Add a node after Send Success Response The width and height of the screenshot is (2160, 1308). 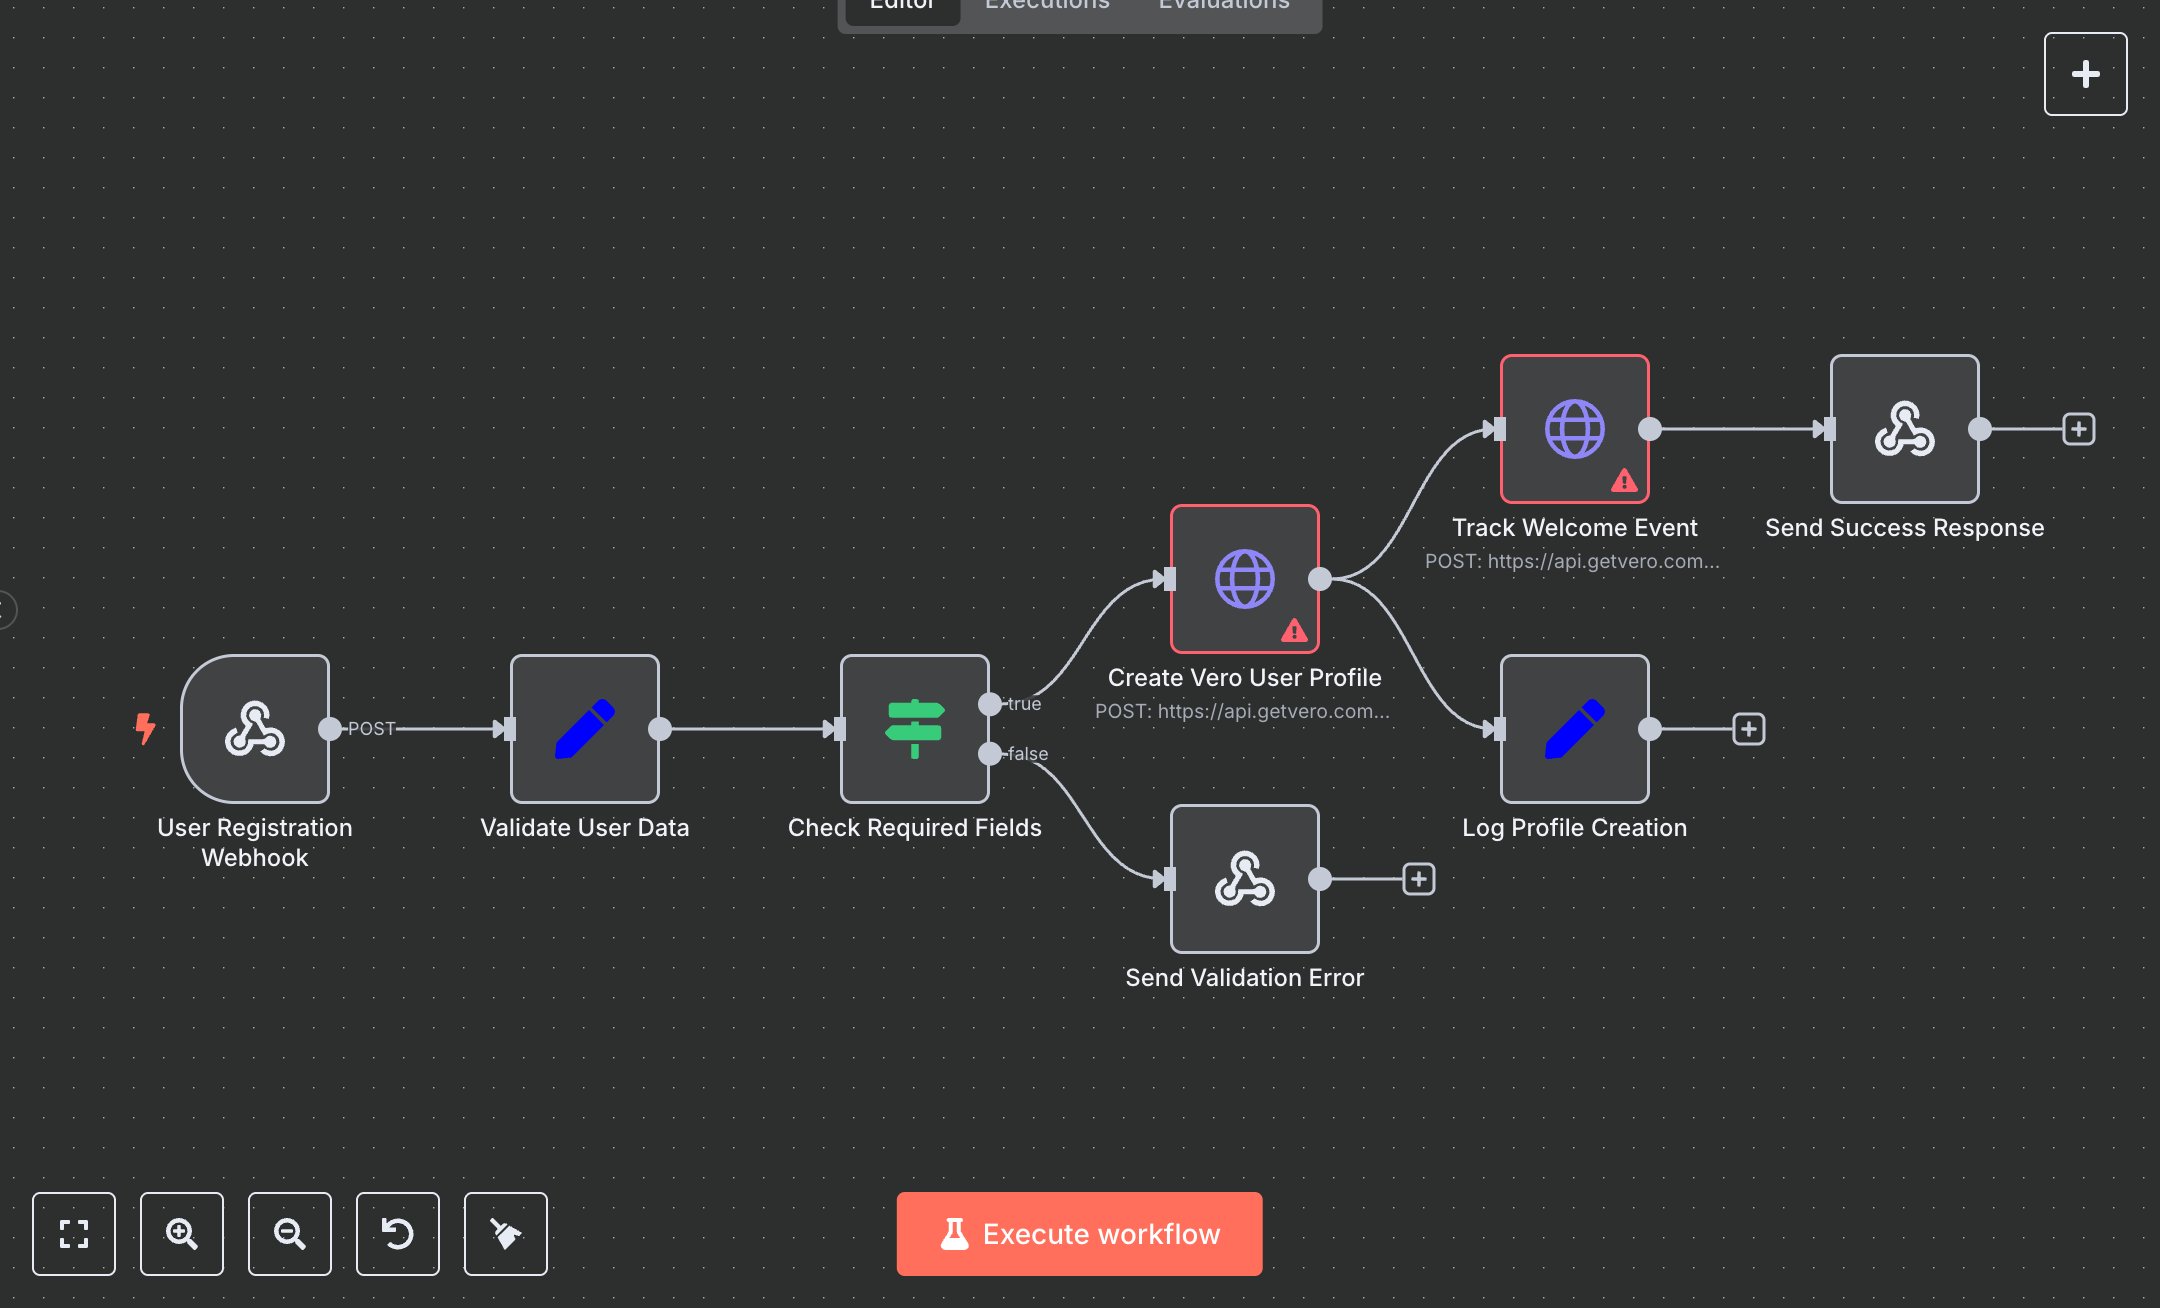[2079, 429]
